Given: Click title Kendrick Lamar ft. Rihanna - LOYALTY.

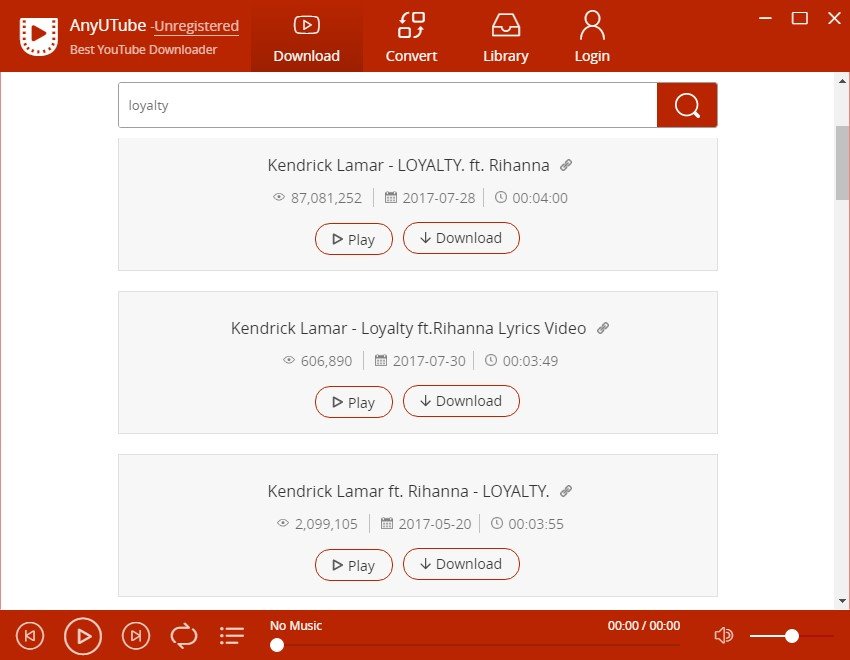Looking at the screenshot, I should (408, 491).
